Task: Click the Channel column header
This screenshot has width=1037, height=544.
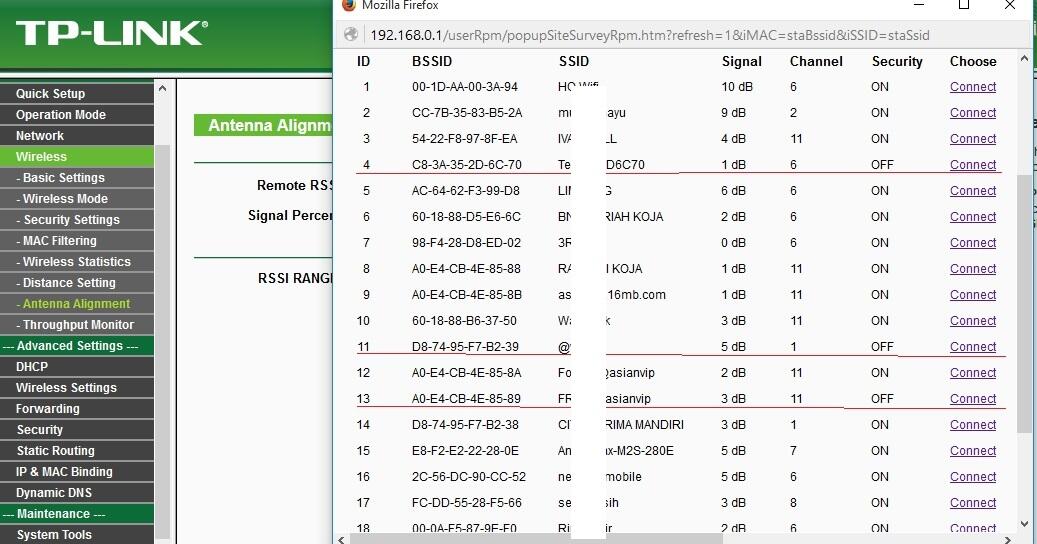Action: point(816,61)
